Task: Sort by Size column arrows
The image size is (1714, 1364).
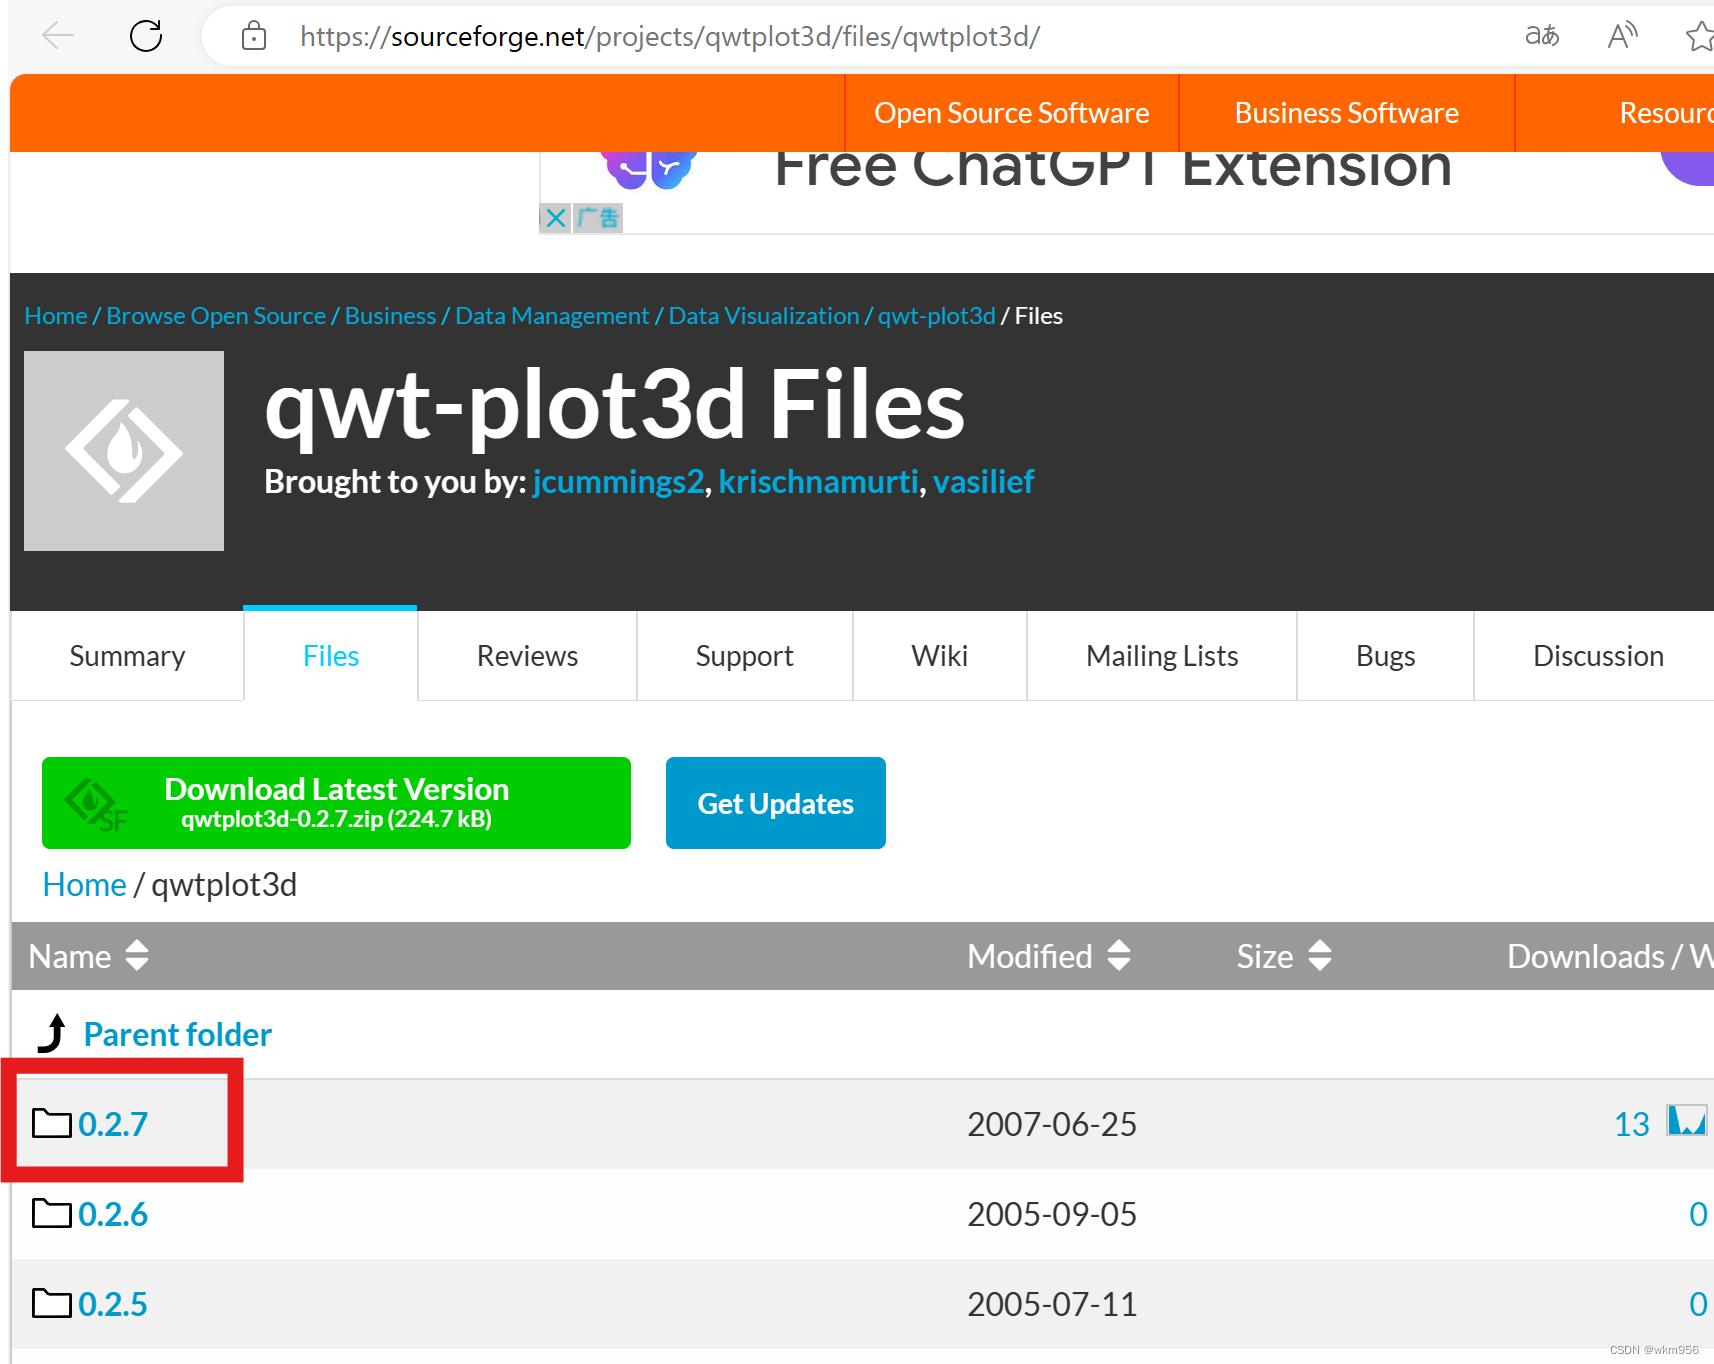Action: 1320,956
